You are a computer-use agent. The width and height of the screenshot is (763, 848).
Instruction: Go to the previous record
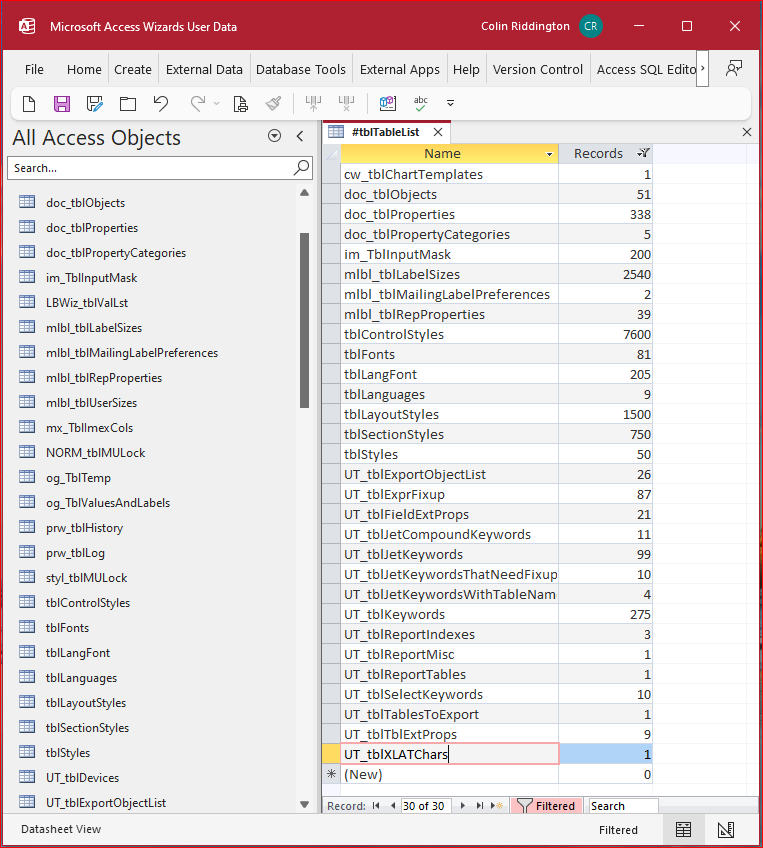(393, 806)
